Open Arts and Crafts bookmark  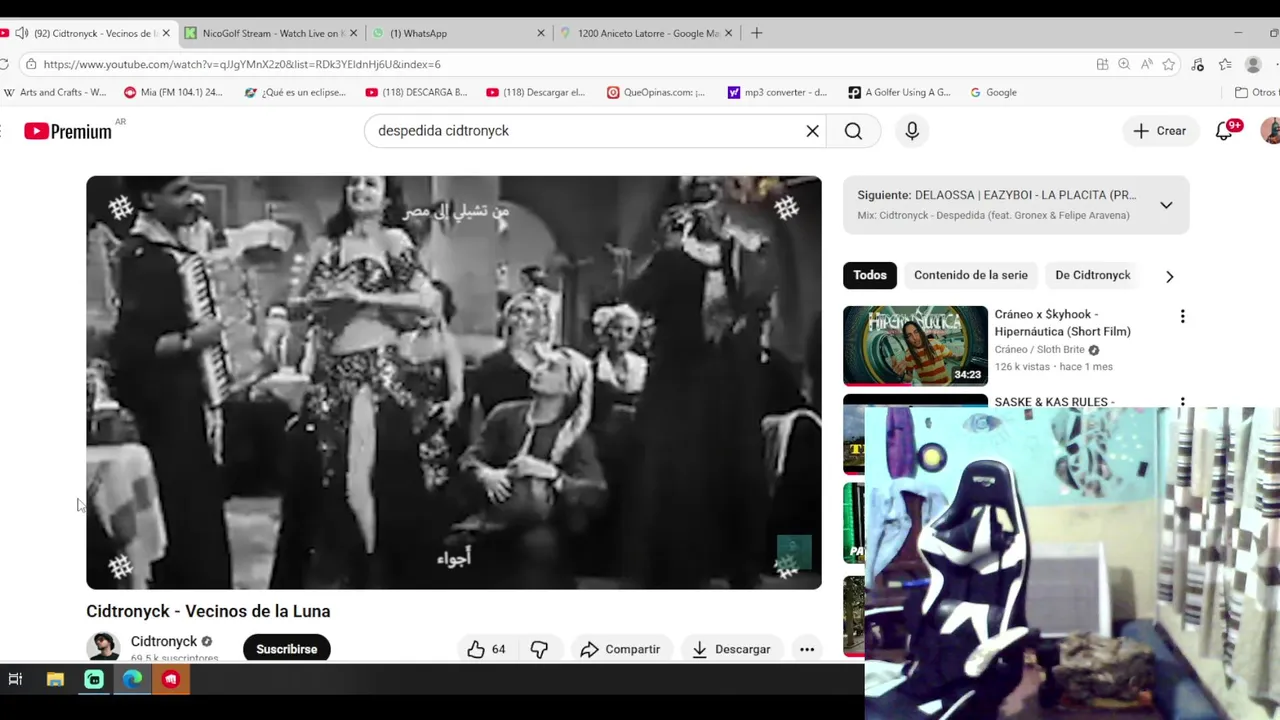tap(55, 92)
